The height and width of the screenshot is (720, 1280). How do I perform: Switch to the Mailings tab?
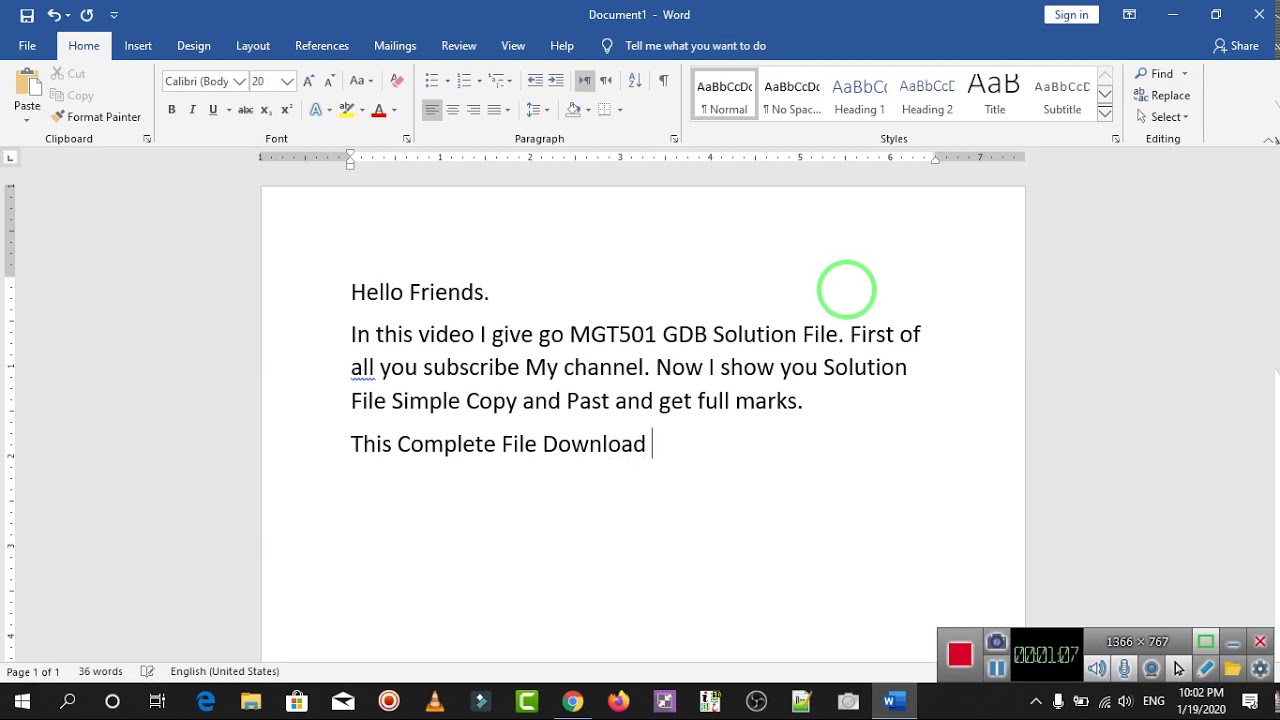pyautogui.click(x=395, y=46)
